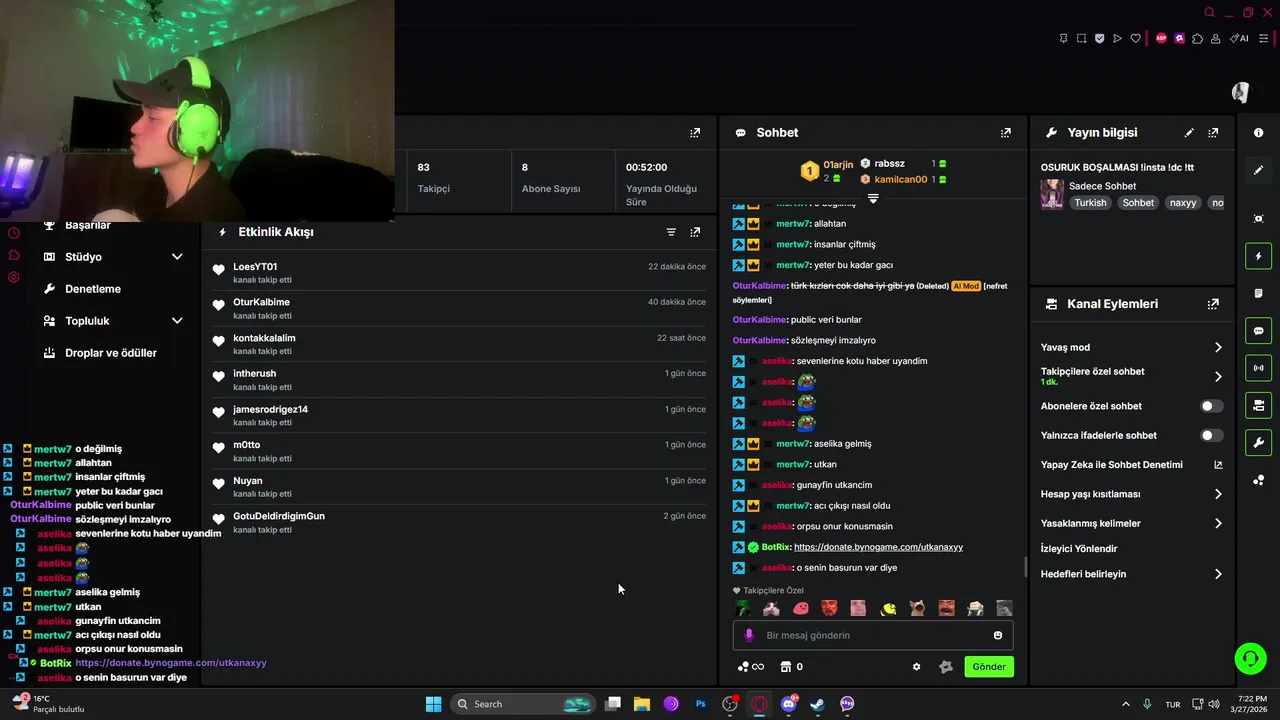Click the channel points icon below chat
The height and width of the screenshot is (720, 1280).
(750, 667)
